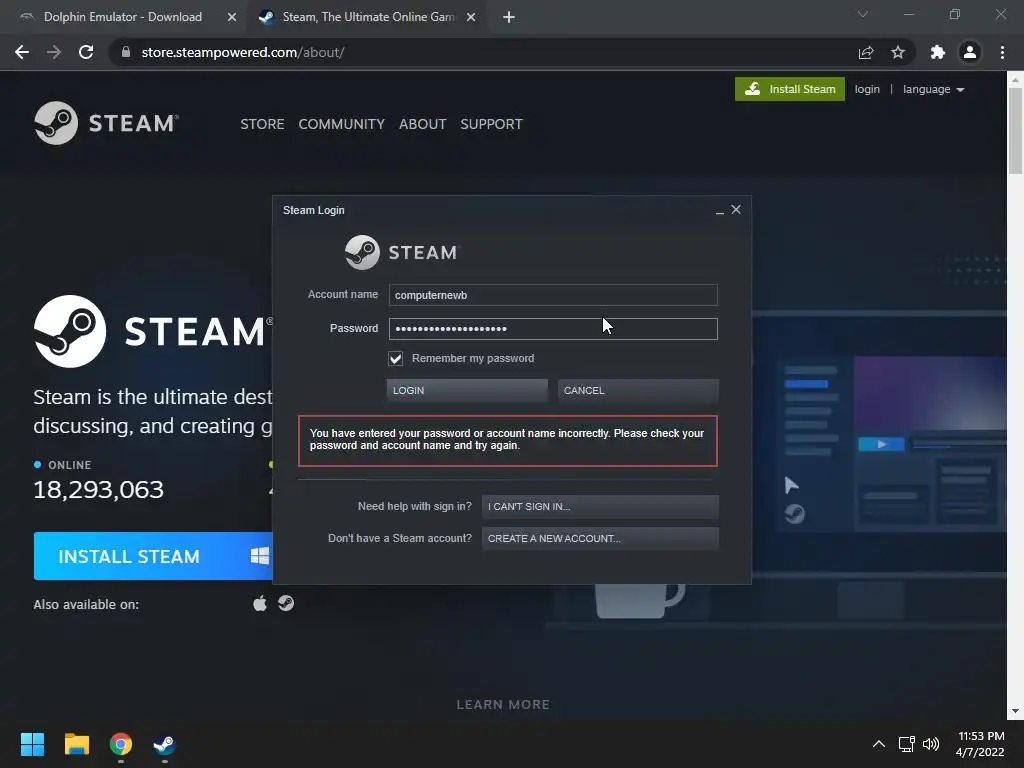Viewport: 1024px width, 768px height.
Task: Click CREATE A NEW ACCOUNT button
Action: [600, 538]
